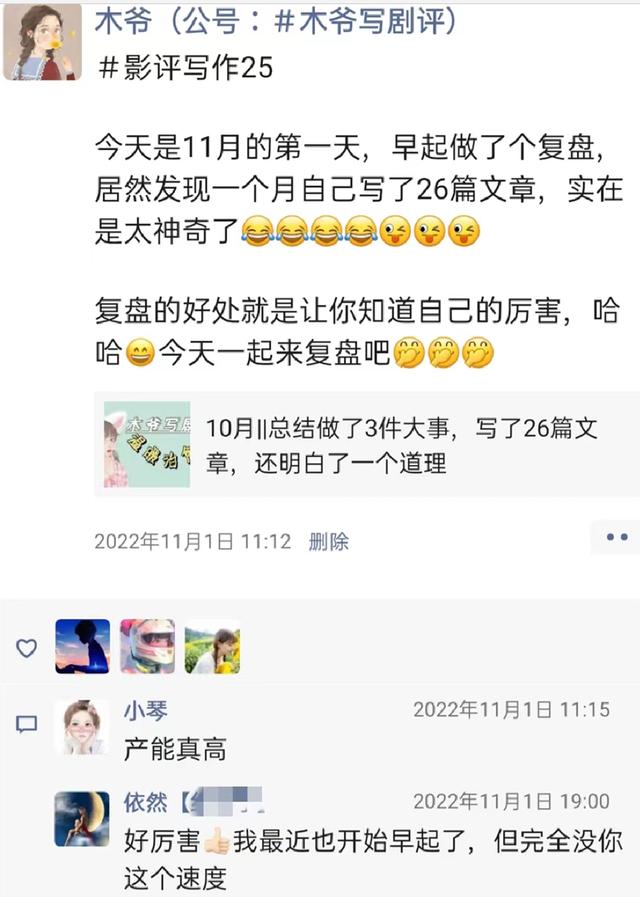640x897 pixels.
Task: Tap the post body text about 复盘
Action: (x=357, y=250)
